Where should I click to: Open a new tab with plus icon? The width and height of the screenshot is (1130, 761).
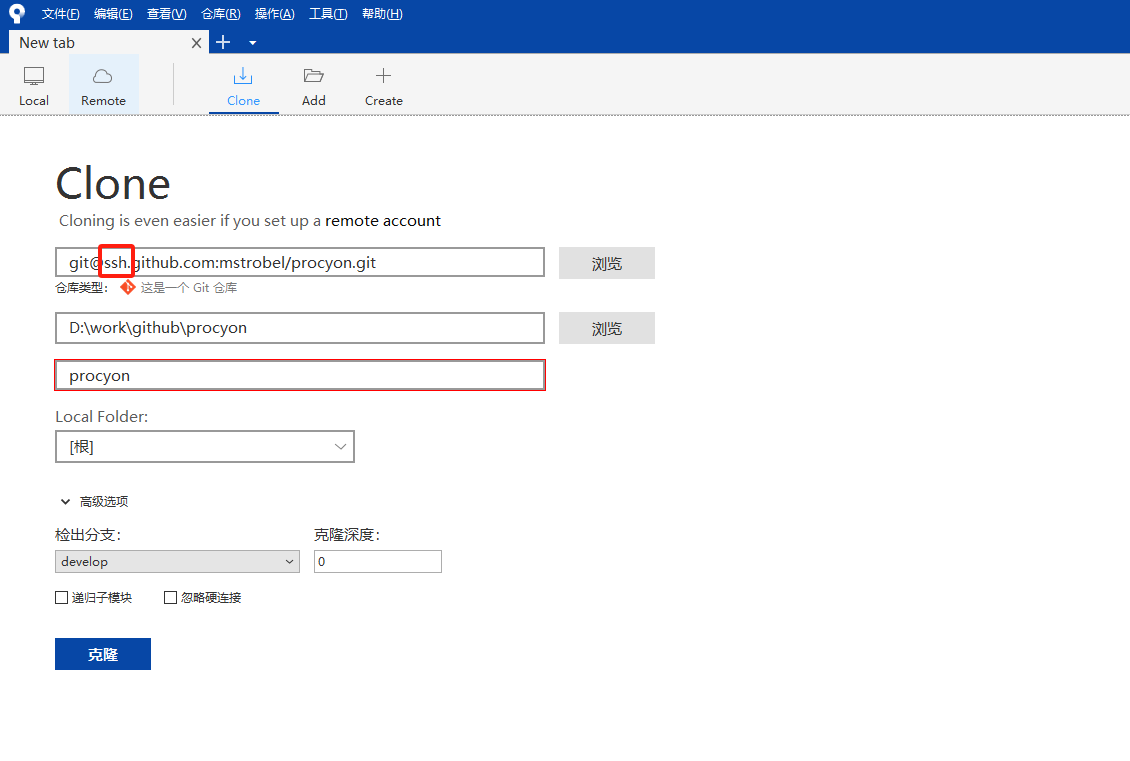pos(223,42)
